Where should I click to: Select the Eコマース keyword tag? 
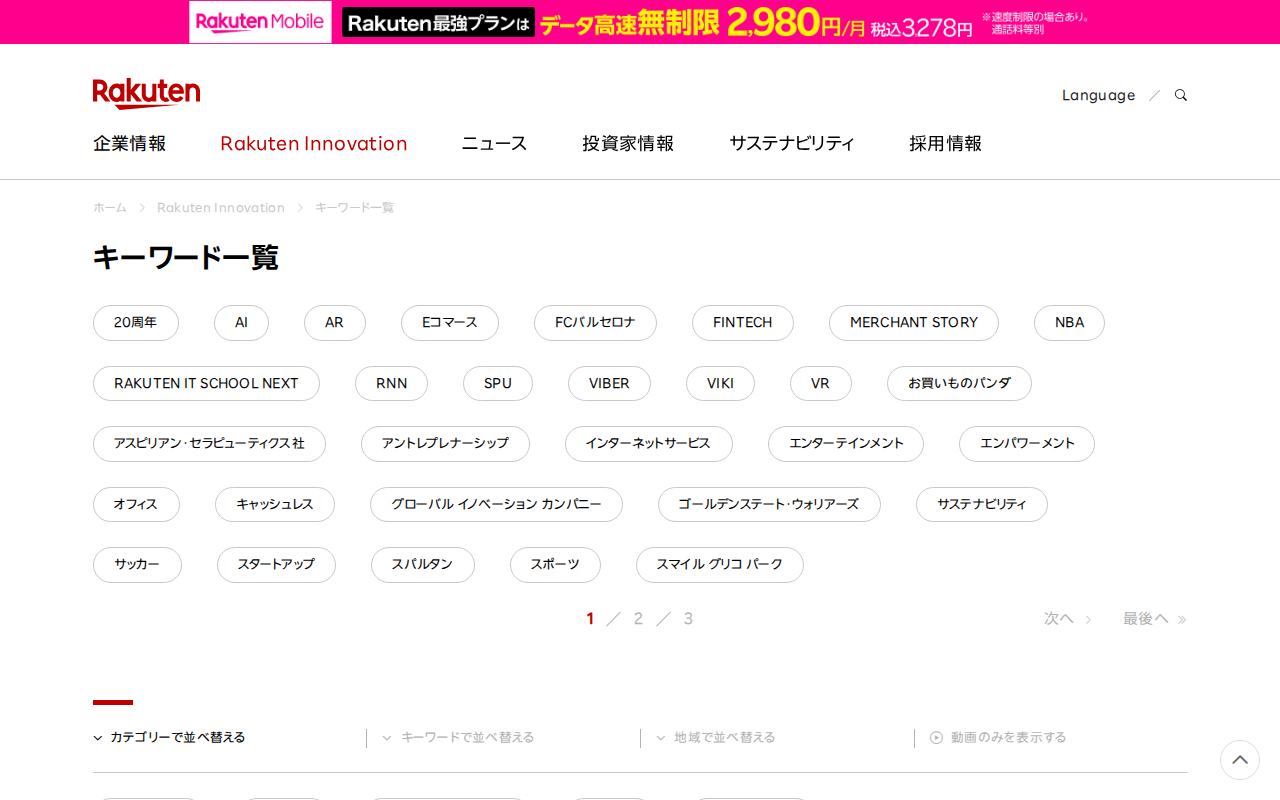[450, 323]
